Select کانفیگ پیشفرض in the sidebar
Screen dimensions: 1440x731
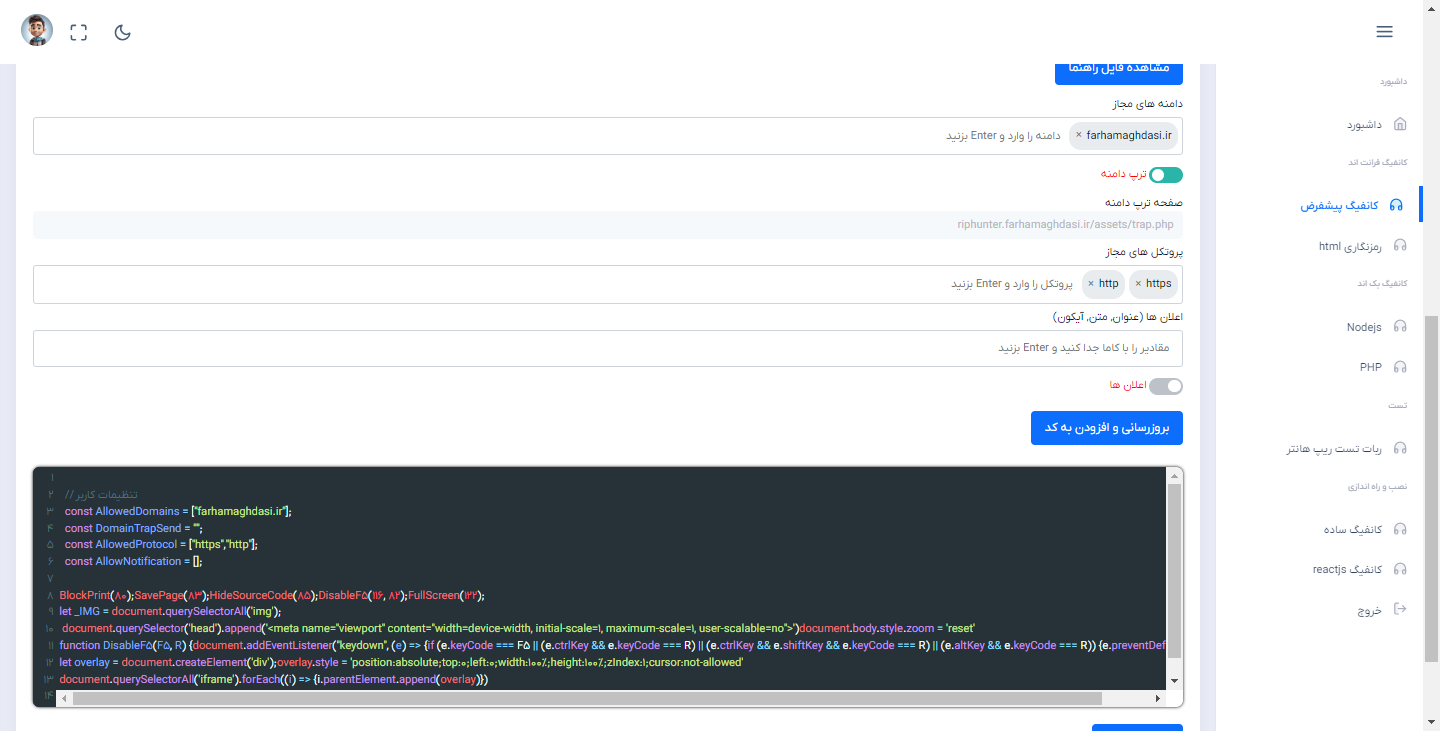pos(1339,205)
